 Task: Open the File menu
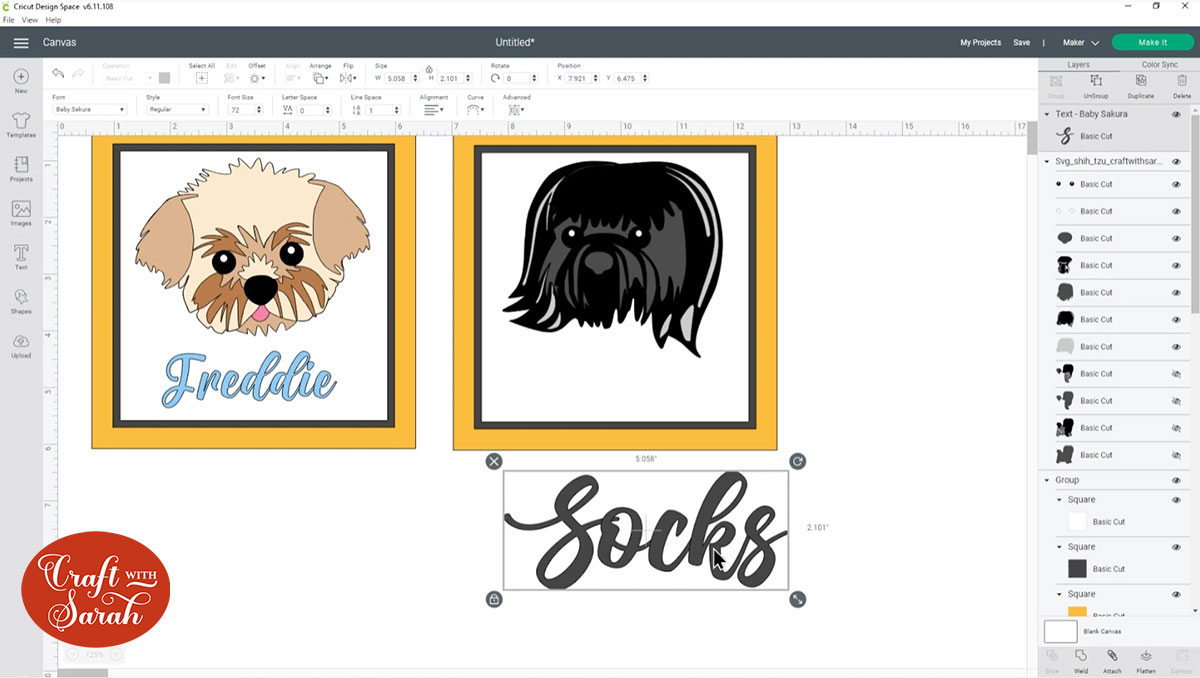8,20
